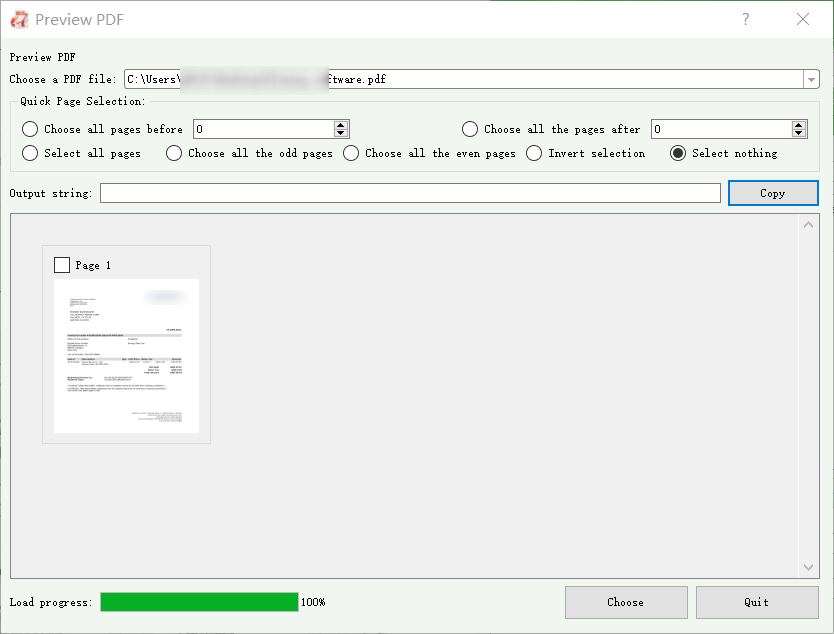
Task: Check the Page 1 checkbox
Action: pos(62,265)
